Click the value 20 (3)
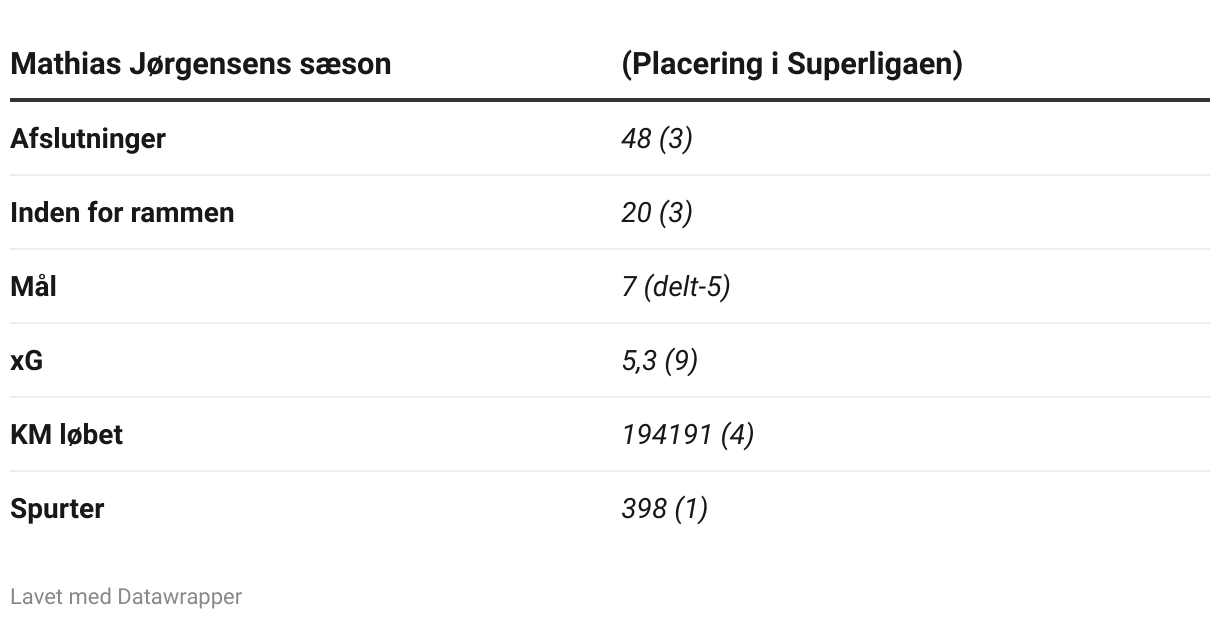 657,213
